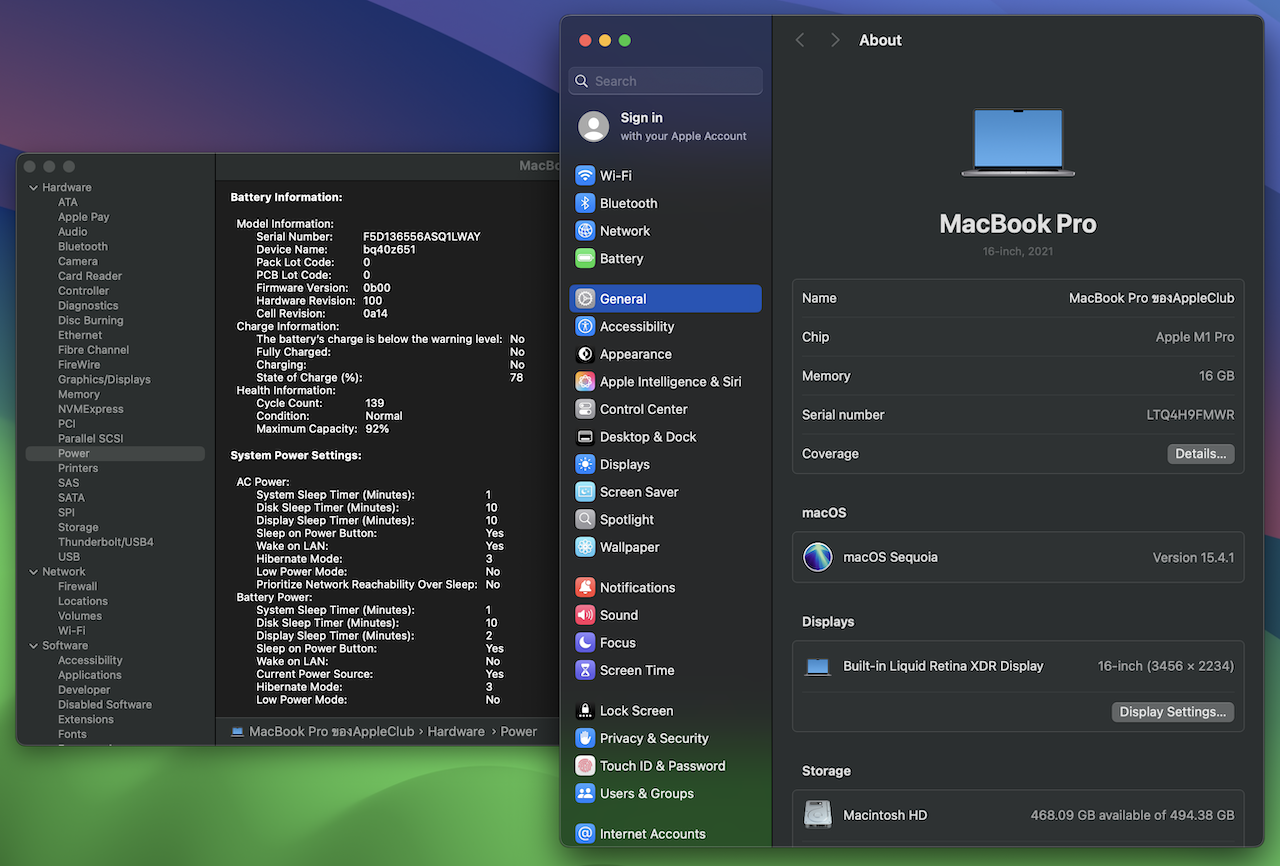Select Disabled Software in System Information
This screenshot has height=866, width=1280.
(105, 705)
